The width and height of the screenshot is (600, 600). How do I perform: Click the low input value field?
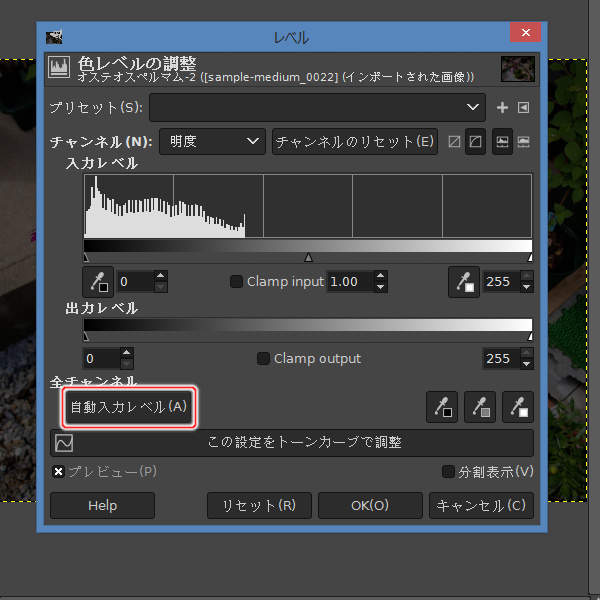pyautogui.click(x=135, y=282)
